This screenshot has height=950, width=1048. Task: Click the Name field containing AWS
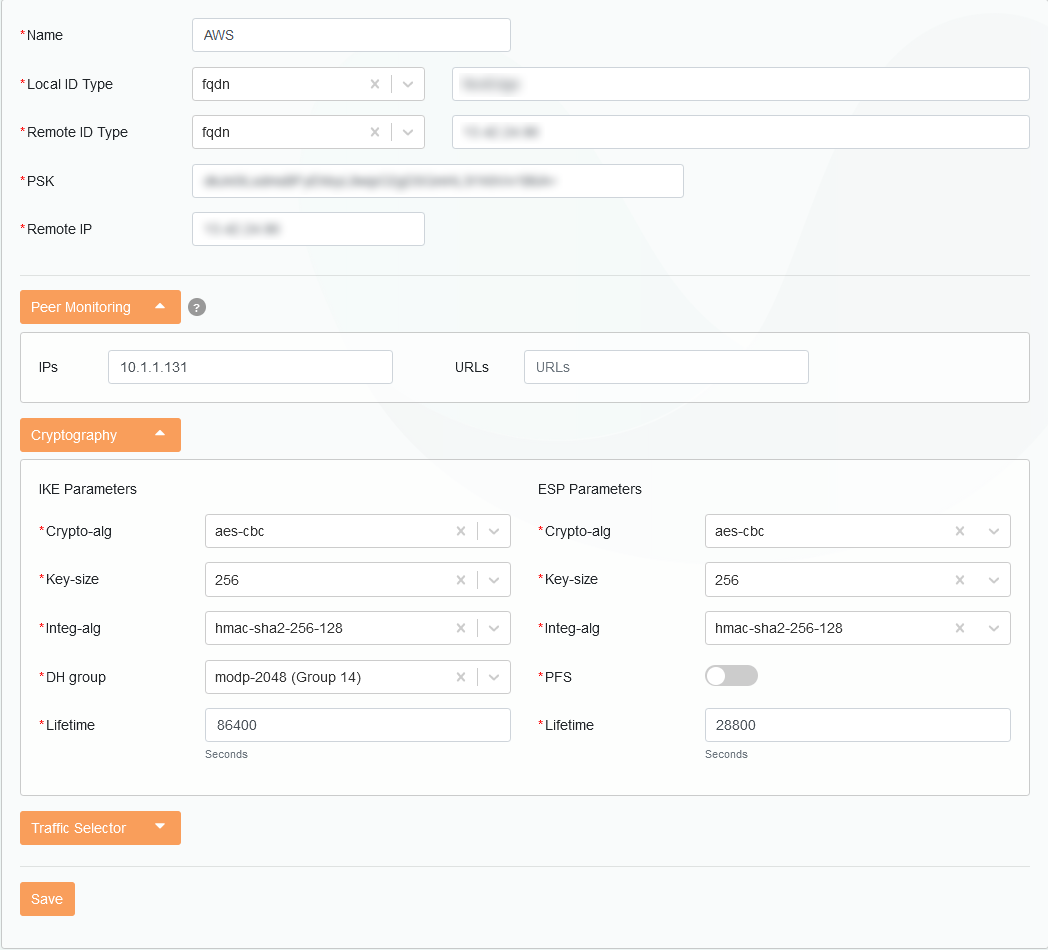pos(351,35)
